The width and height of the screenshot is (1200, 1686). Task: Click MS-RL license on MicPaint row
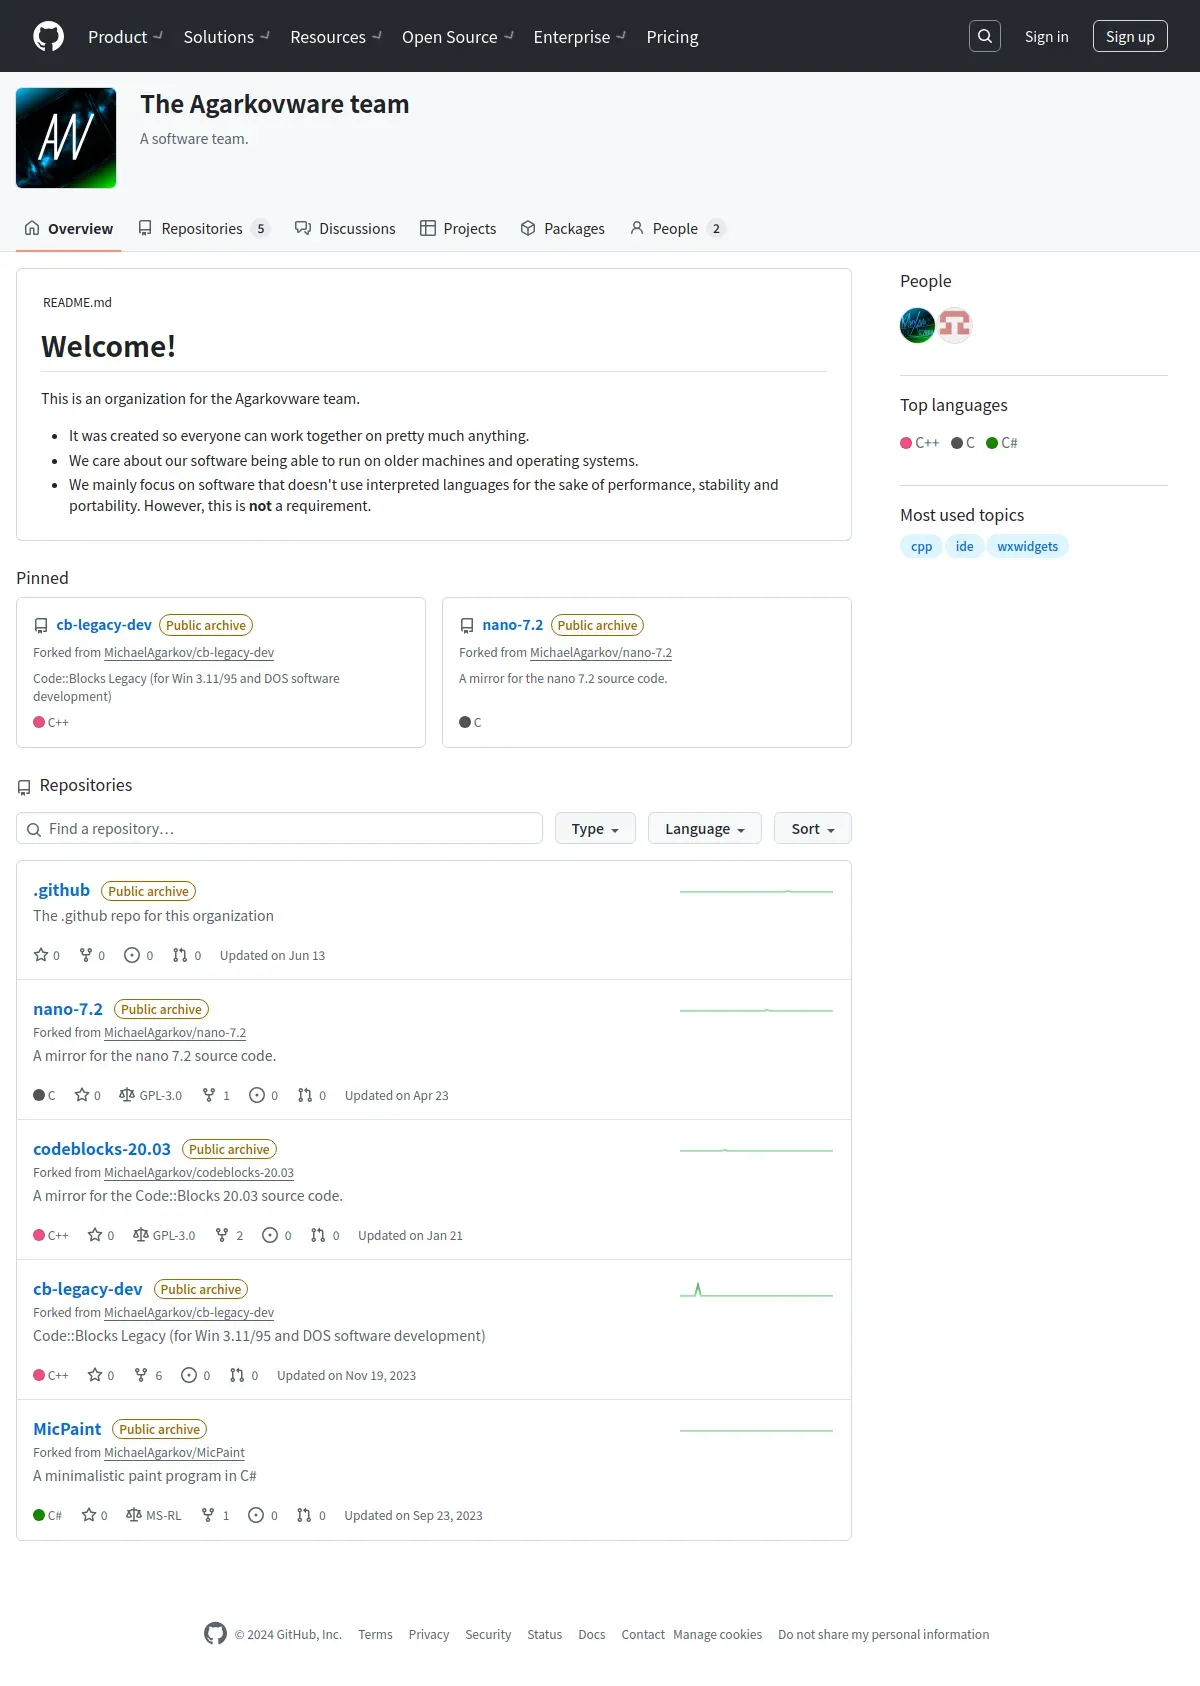153,1515
